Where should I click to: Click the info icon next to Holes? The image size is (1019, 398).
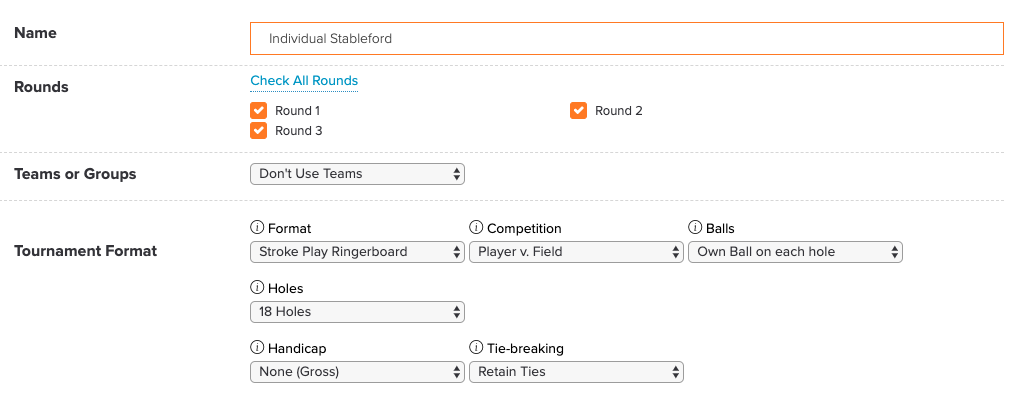(257, 287)
